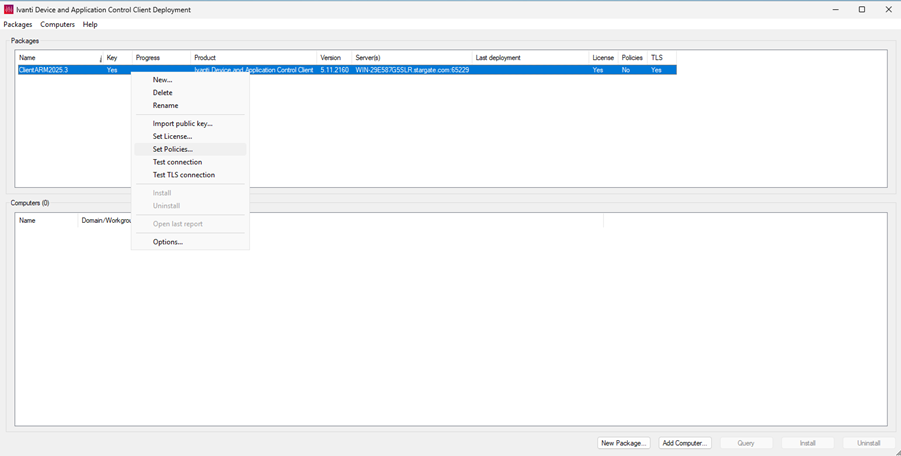Image resolution: width=901 pixels, height=456 pixels.
Task: Open the Packages menu
Action: coord(18,24)
